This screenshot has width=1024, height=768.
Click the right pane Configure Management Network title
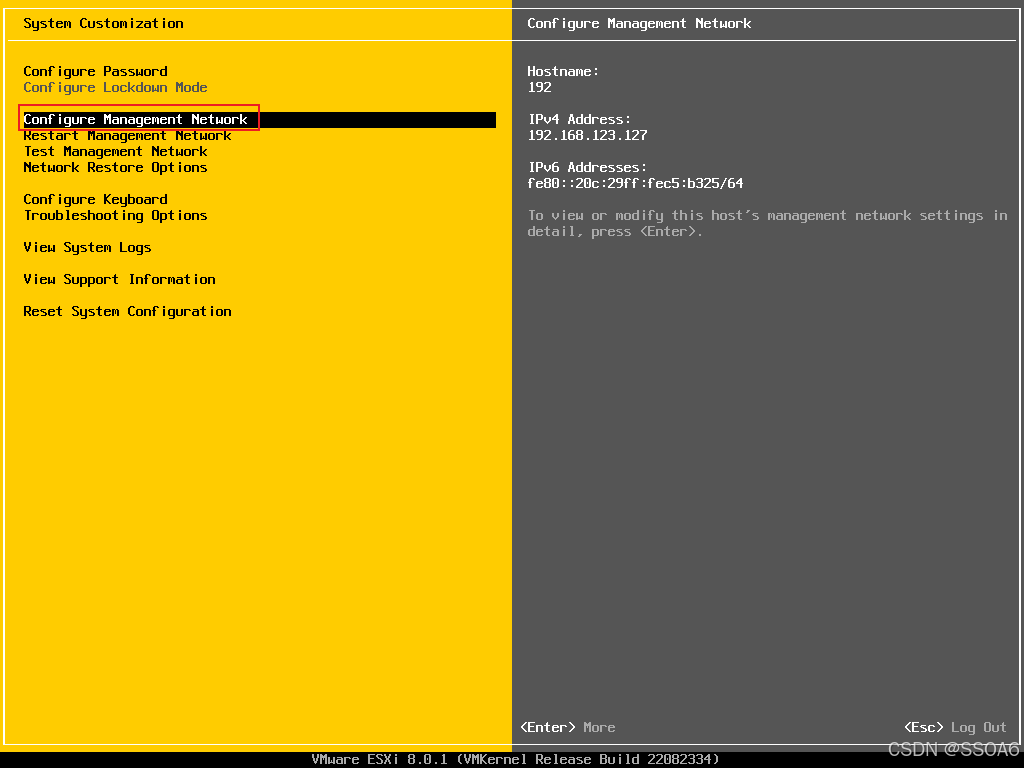(x=639, y=24)
